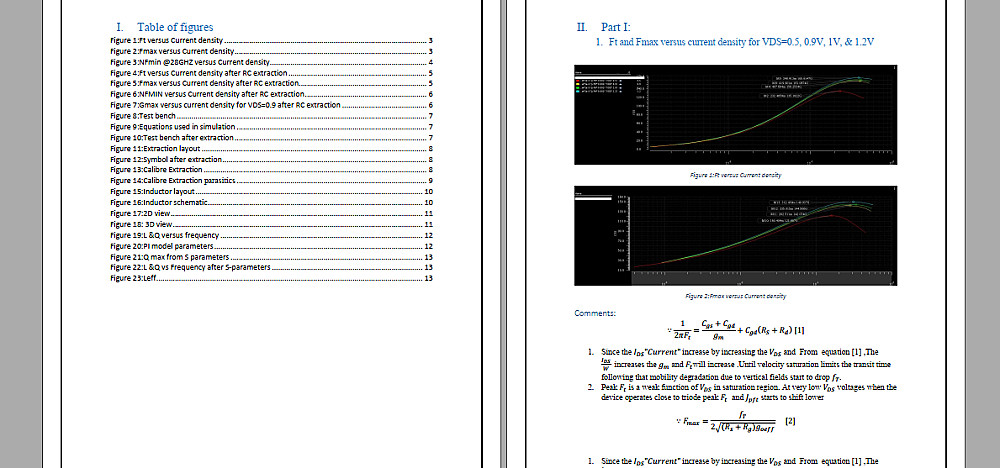1000x468 pixels.
Task: Click the 'I. Table of figures' heading
Action: 165,27
